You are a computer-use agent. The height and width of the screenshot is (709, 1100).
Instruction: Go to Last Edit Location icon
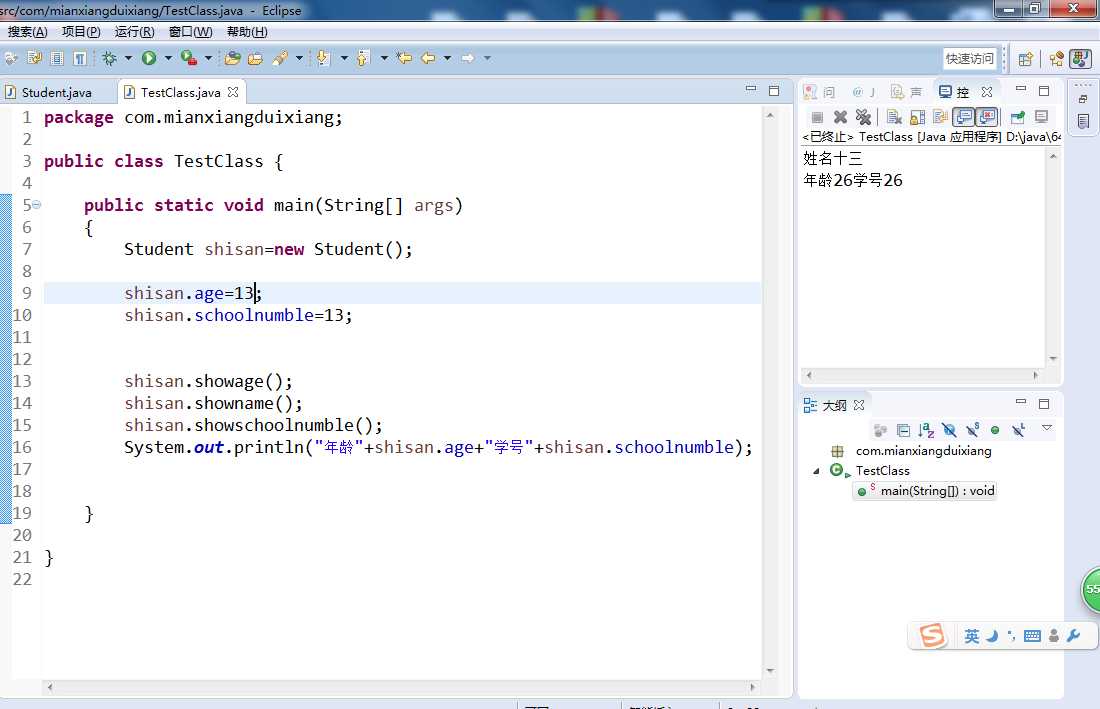coord(404,58)
